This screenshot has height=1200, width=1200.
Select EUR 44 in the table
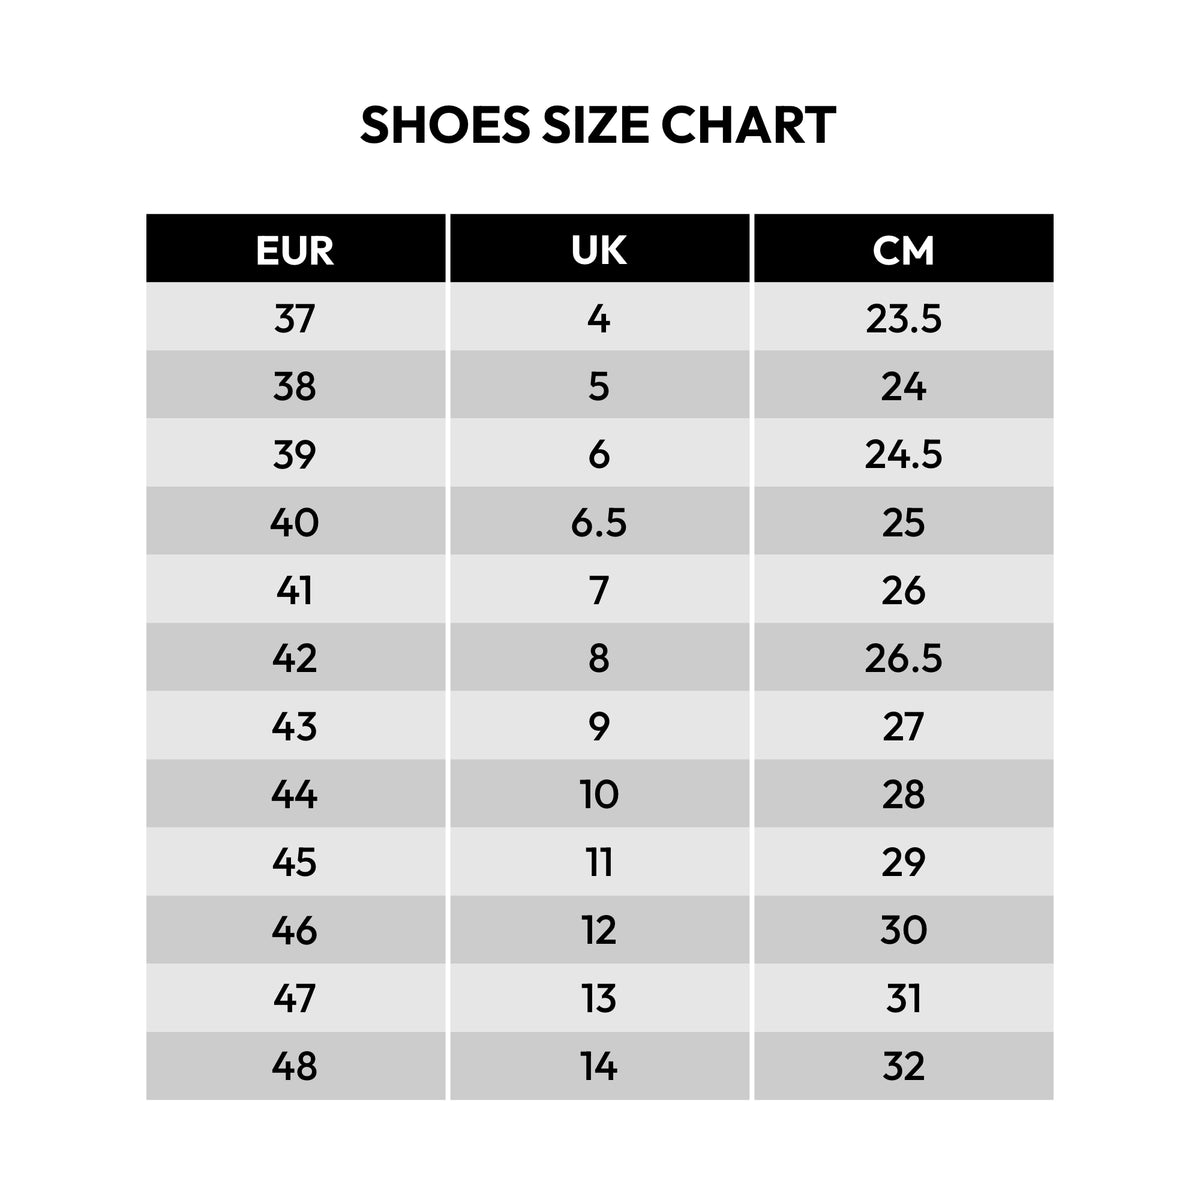(295, 794)
